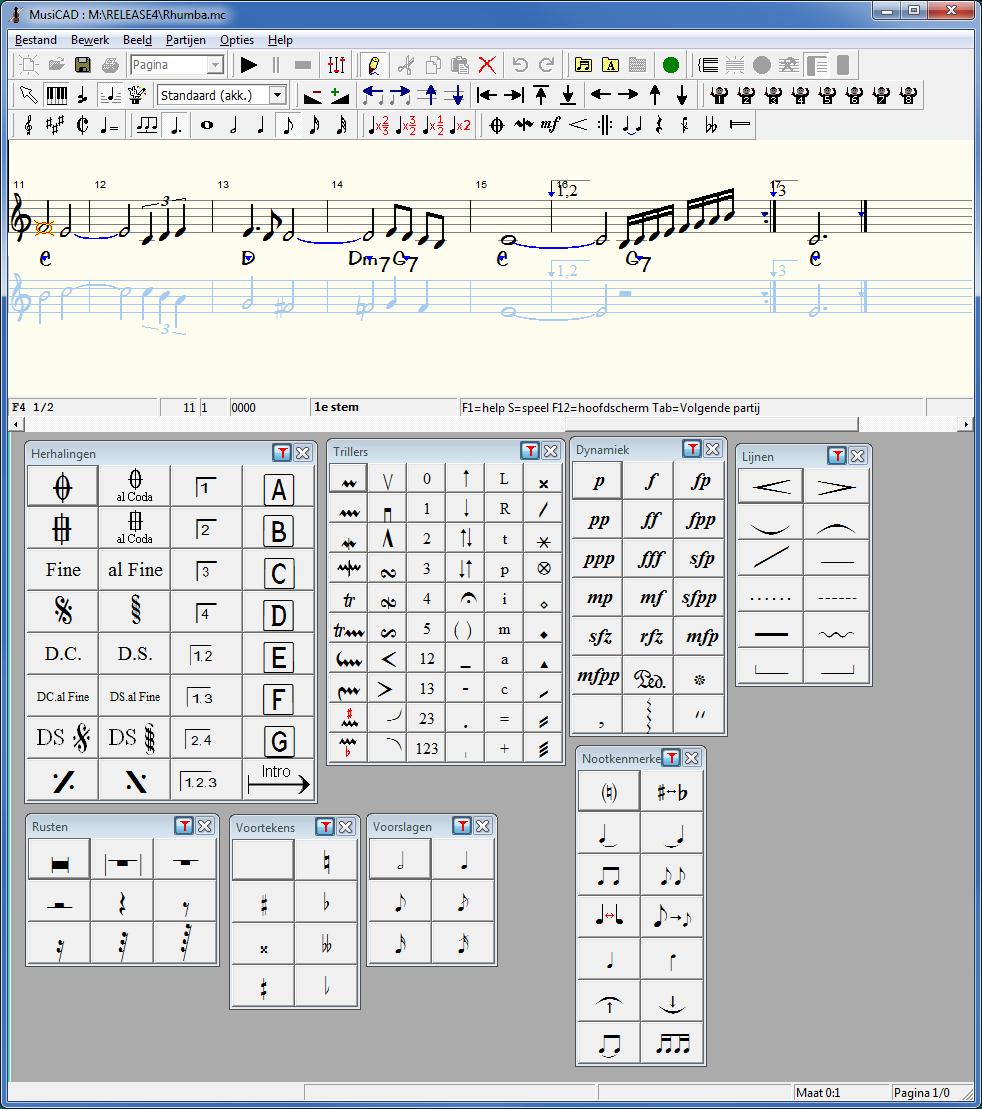Open Voortekens panel filter dropdown
Image resolution: width=982 pixels, height=1109 pixels.
coord(325,826)
